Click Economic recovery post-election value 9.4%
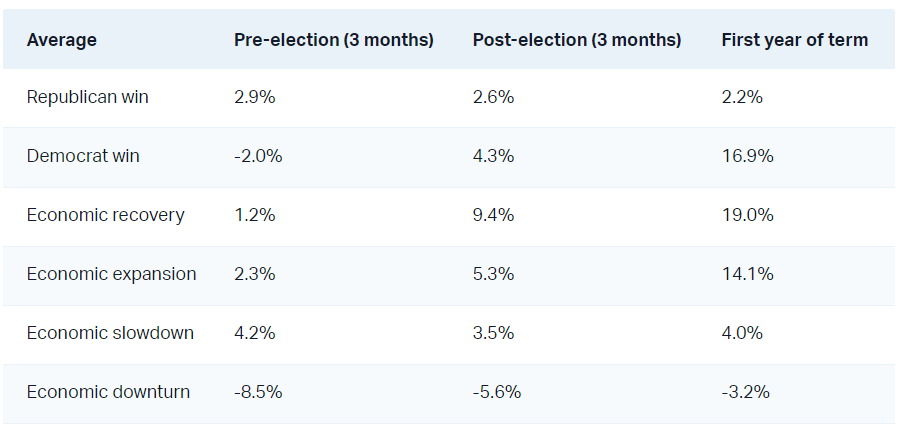The width and height of the screenshot is (902, 434). coord(493,215)
